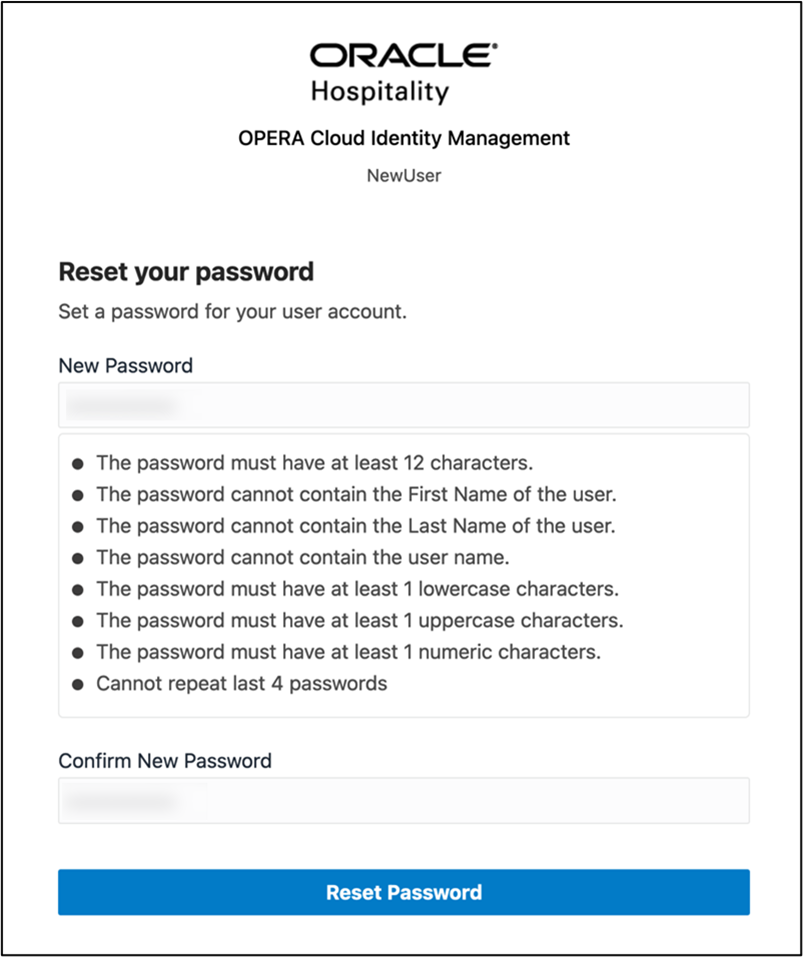Click the bullet next to repeat last 4 passwords rule
This screenshot has height=957, width=803.
point(79,684)
